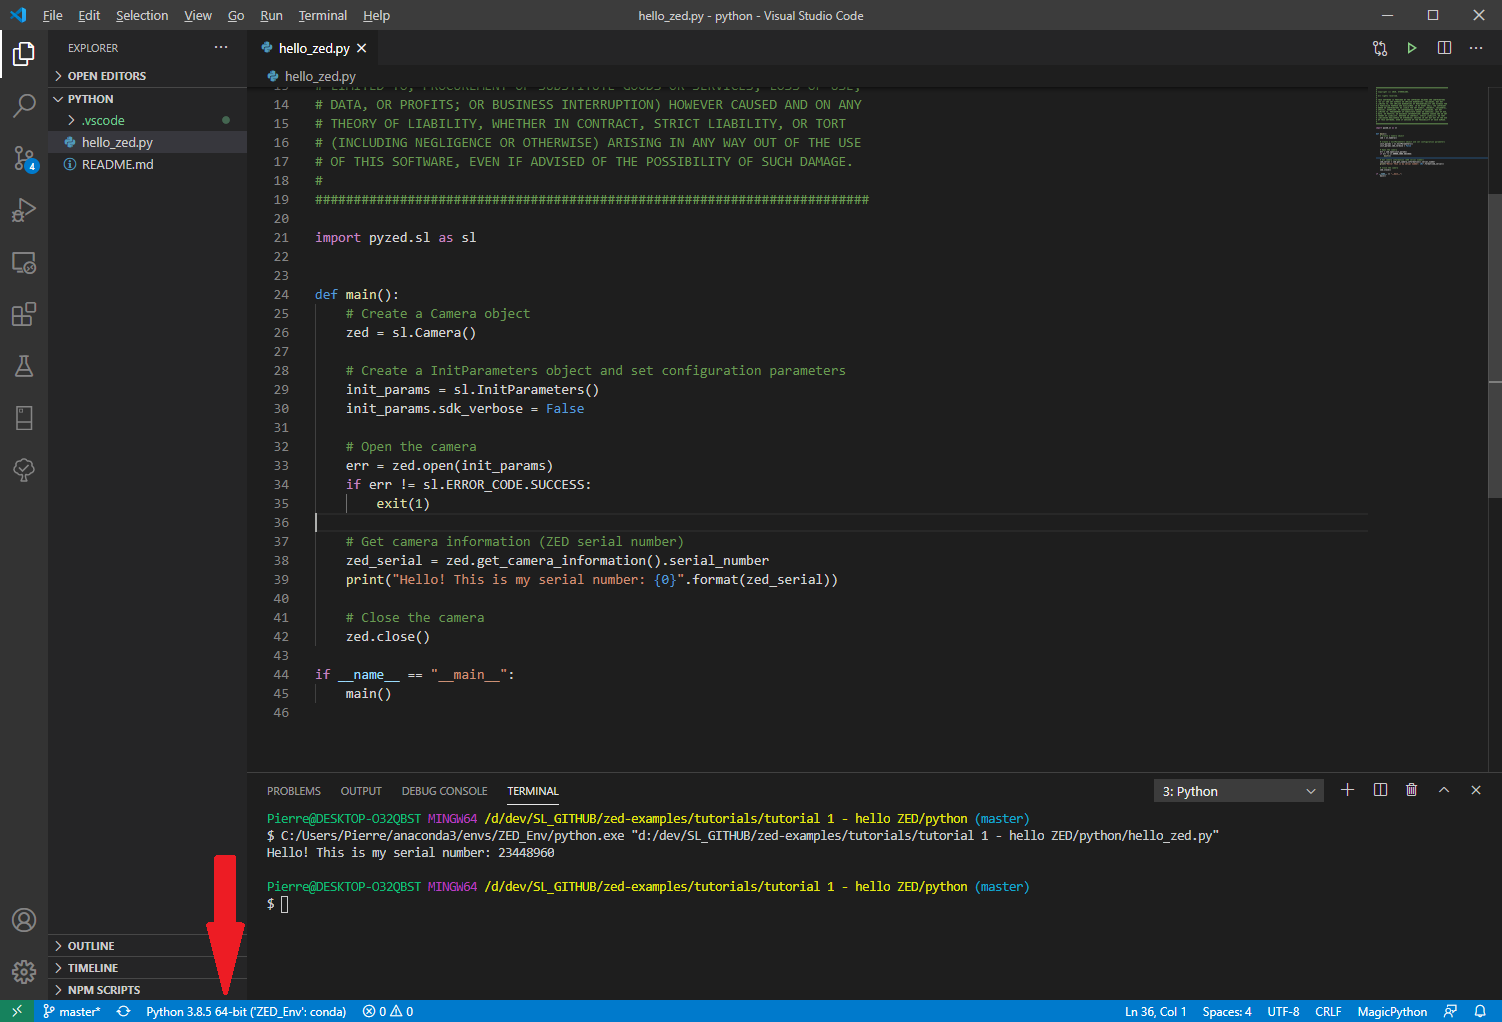Open the Extensions view
The height and width of the screenshot is (1022, 1502).
(24, 314)
